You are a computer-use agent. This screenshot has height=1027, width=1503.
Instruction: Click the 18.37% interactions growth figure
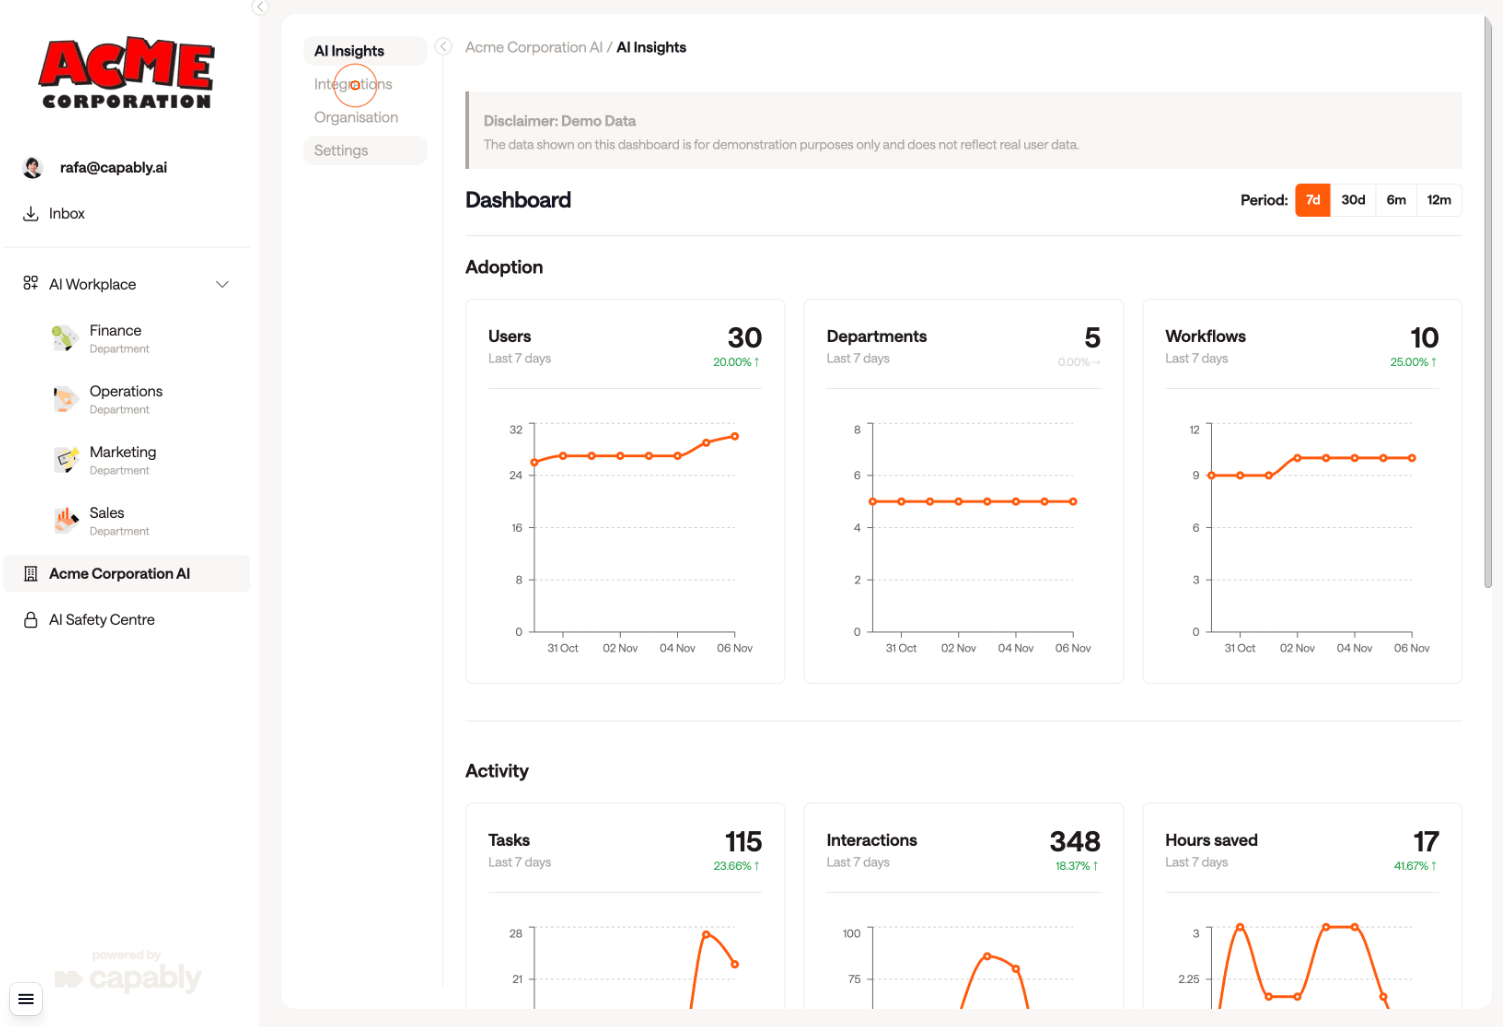point(1077,866)
